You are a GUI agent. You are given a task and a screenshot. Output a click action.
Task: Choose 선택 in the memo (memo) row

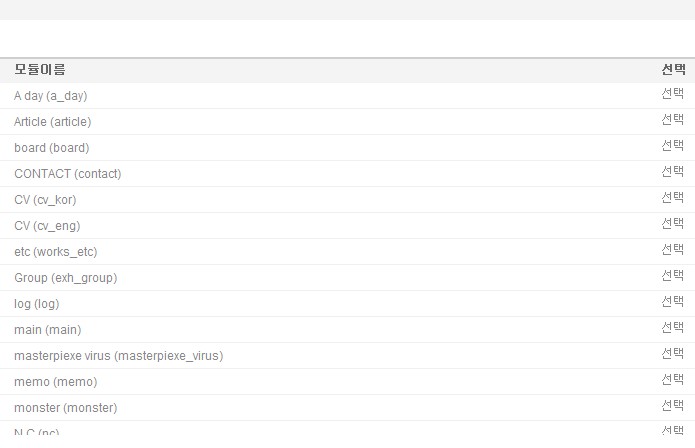click(672, 380)
